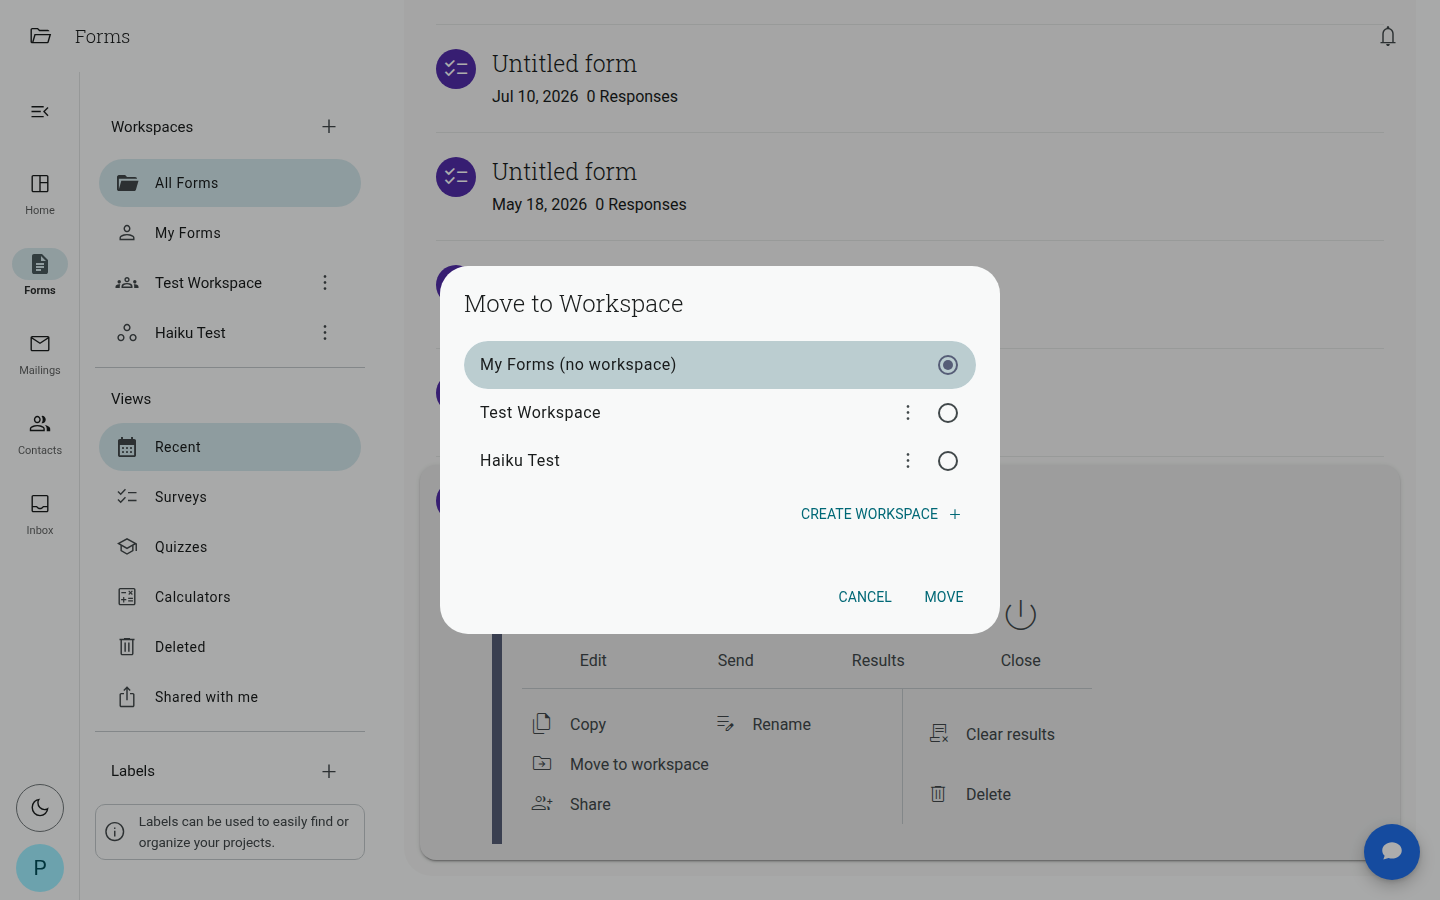Collapse the sidebar menu icon
Viewport: 1440px width, 900px height.
click(x=40, y=111)
